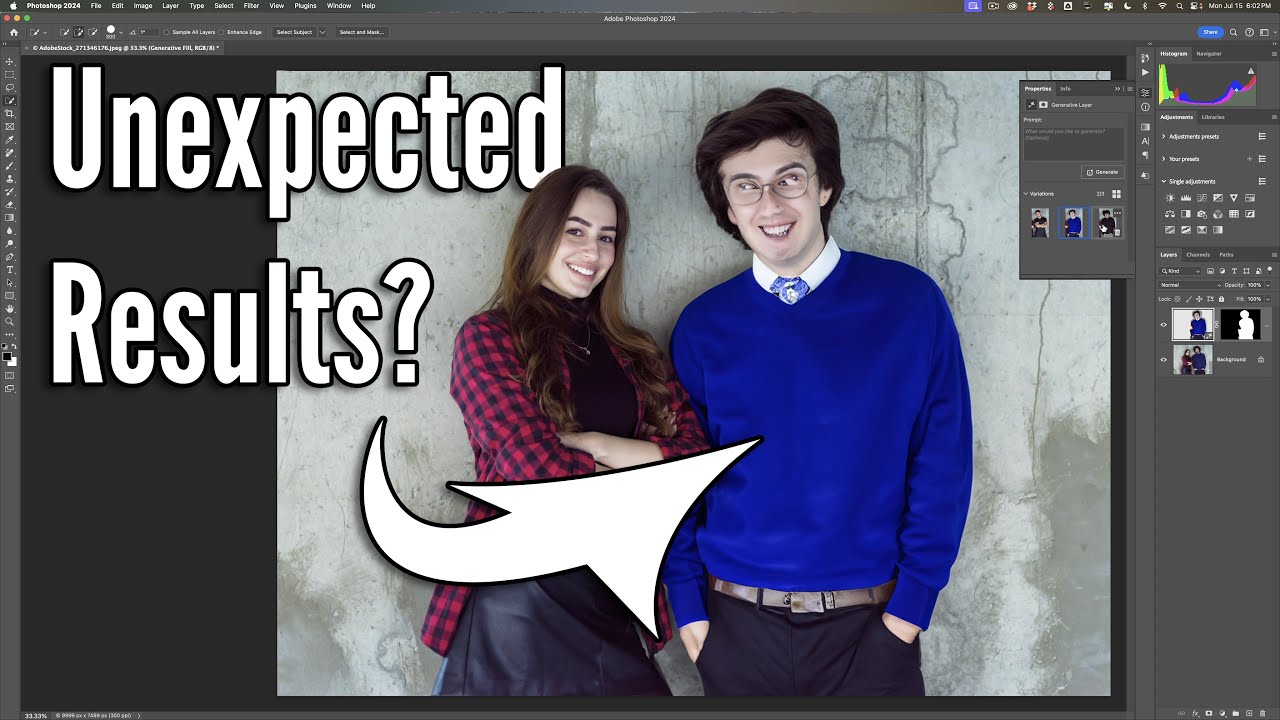This screenshot has height=720, width=1280.
Task: Select the Move tool
Action: click(10, 62)
